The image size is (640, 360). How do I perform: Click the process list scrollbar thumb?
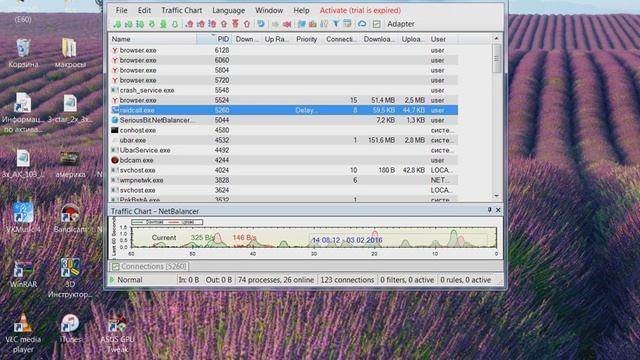coord(496,58)
